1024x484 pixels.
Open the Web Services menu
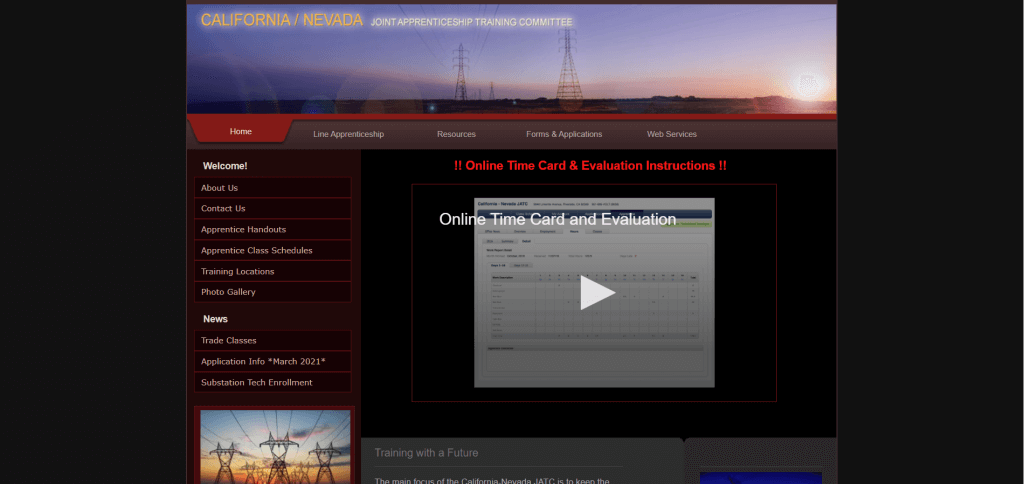[671, 134]
